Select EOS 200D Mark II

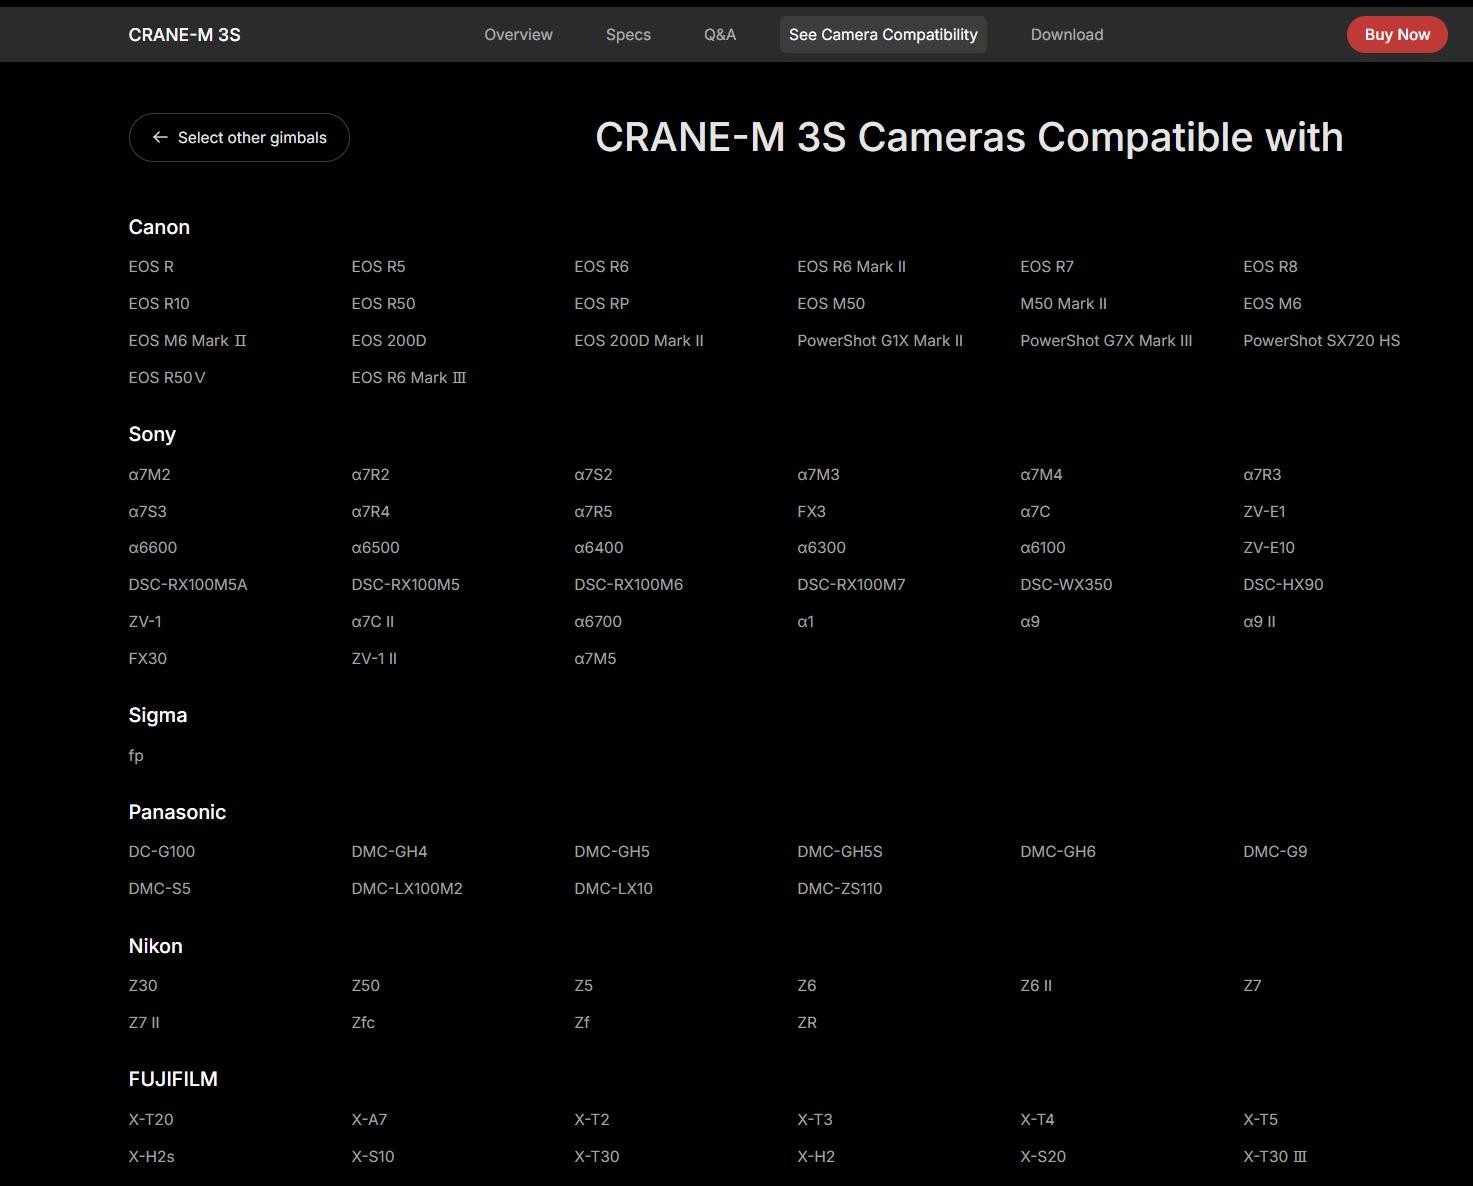(x=638, y=340)
